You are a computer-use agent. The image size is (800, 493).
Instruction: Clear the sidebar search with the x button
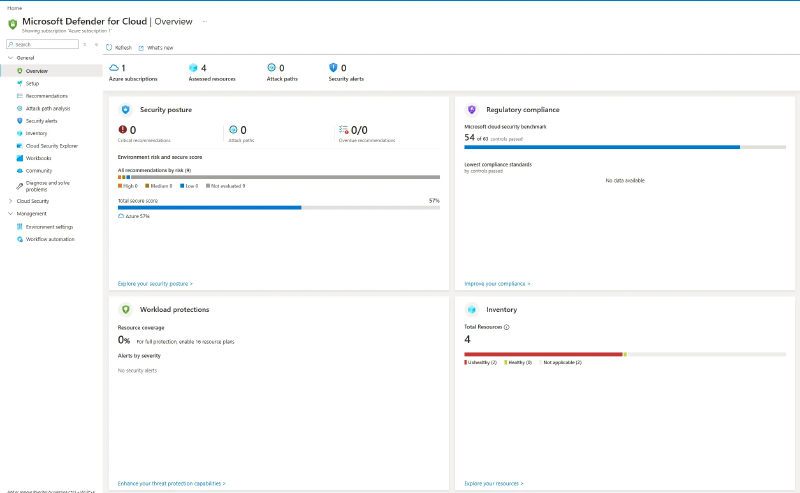point(85,44)
